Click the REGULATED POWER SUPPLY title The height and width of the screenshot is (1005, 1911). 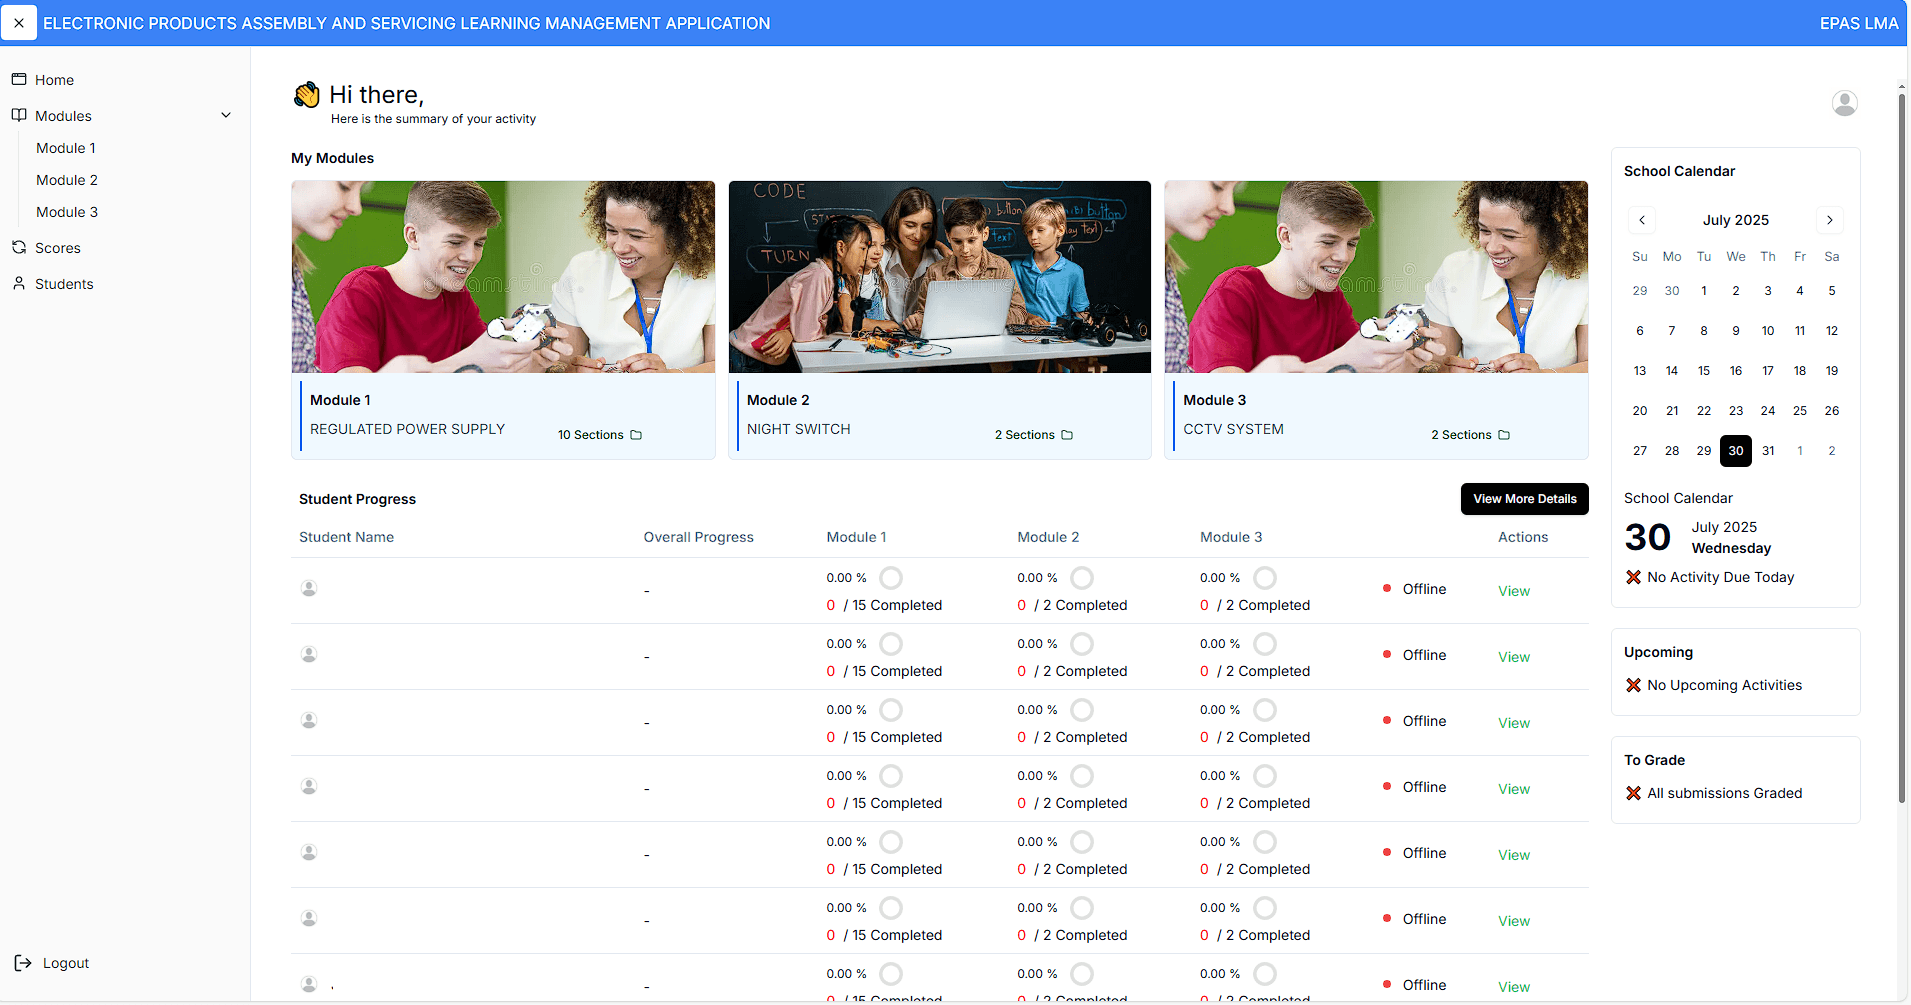(x=407, y=429)
